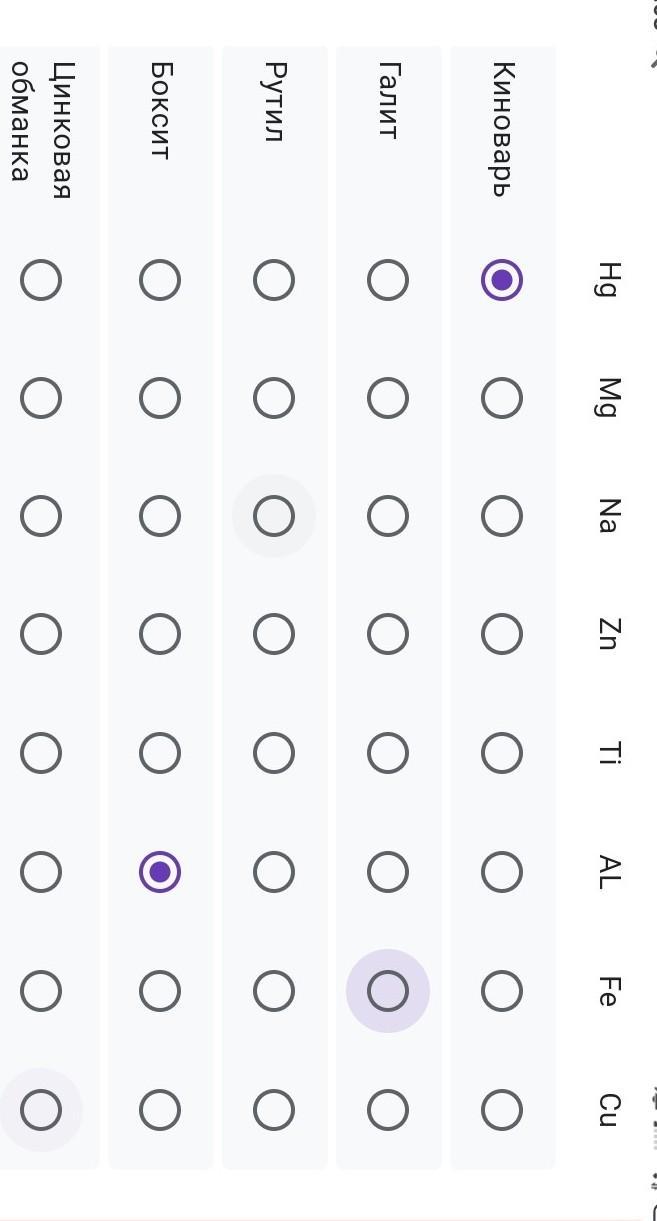This screenshot has width=657, height=1221.
Task: Select Fe for Цинковая обманка row
Action: tap(41, 991)
